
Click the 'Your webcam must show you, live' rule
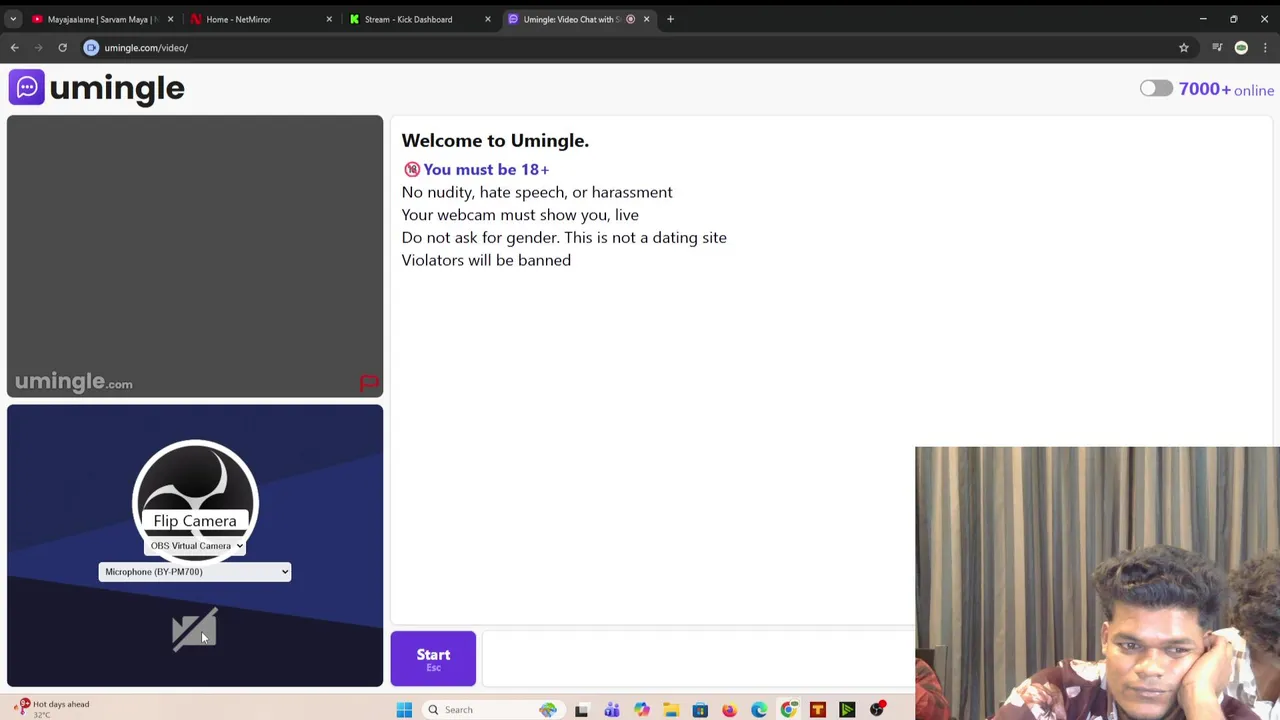(520, 215)
